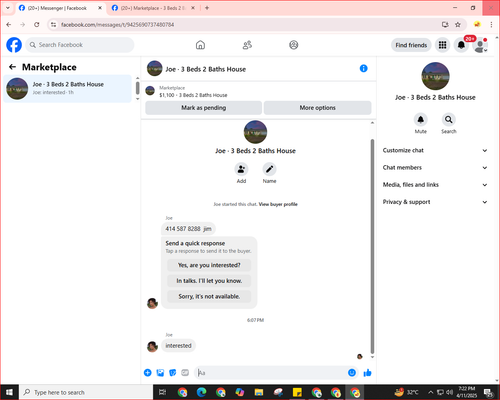Search in conversation magnifier icon
500x400 pixels.
[x=449, y=120]
